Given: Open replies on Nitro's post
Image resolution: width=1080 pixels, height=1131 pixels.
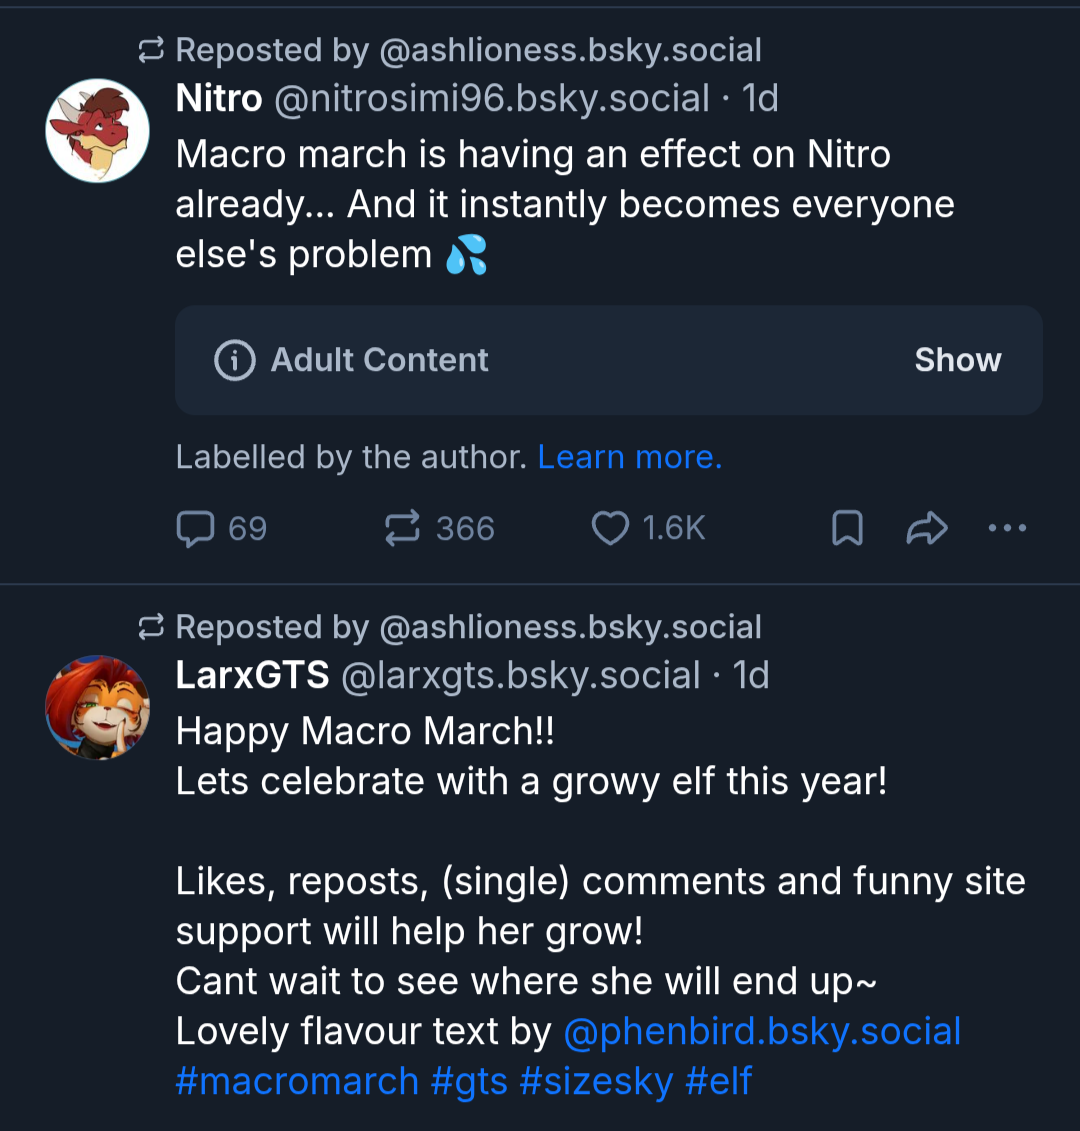Looking at the screenshot, I should pos(221,529).
